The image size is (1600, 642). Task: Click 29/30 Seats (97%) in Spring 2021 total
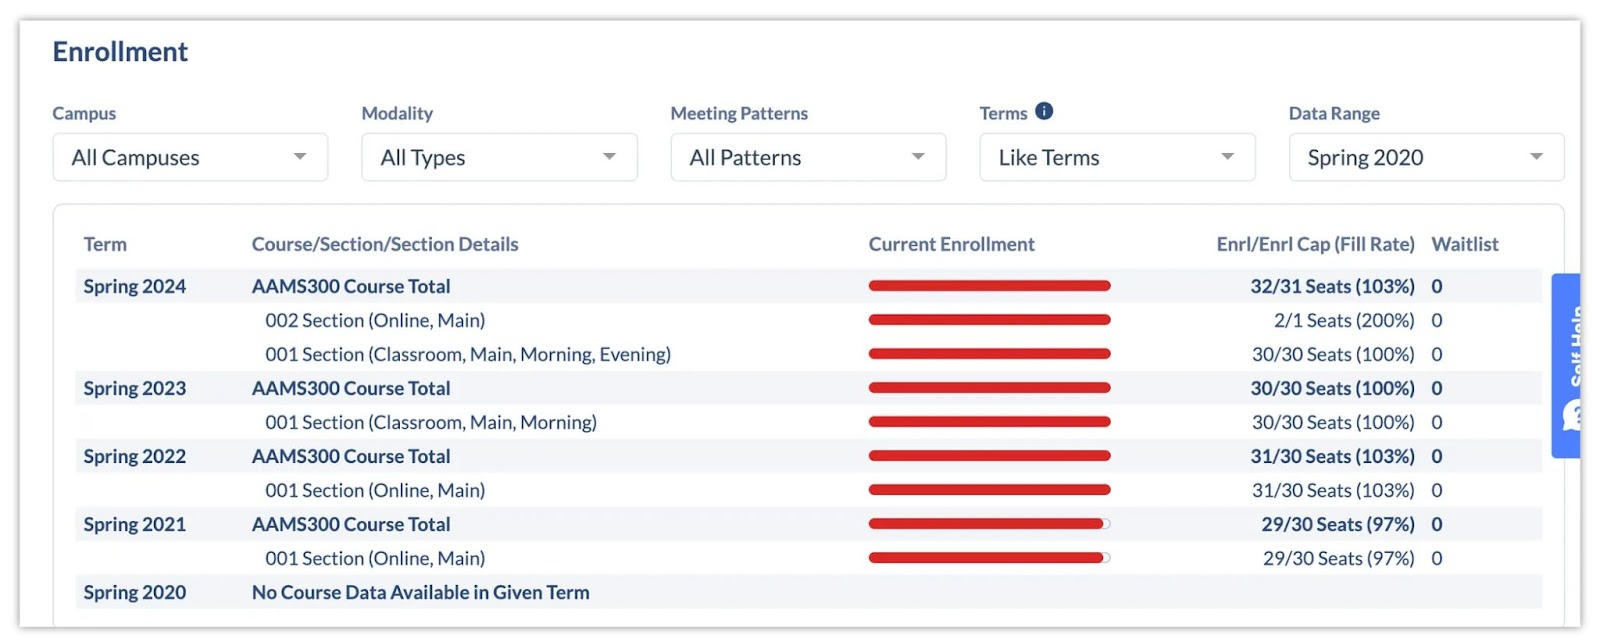click(x=1338, y=524)
